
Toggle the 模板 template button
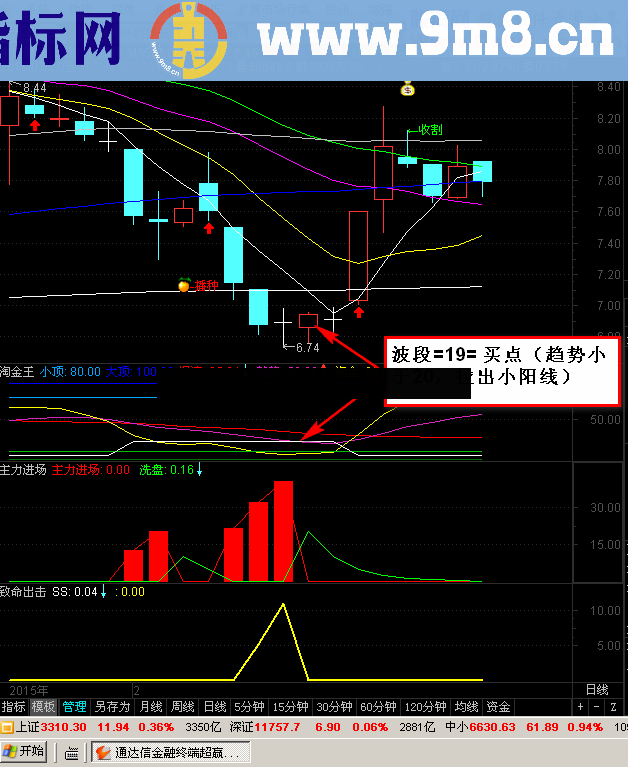point(43,706)
